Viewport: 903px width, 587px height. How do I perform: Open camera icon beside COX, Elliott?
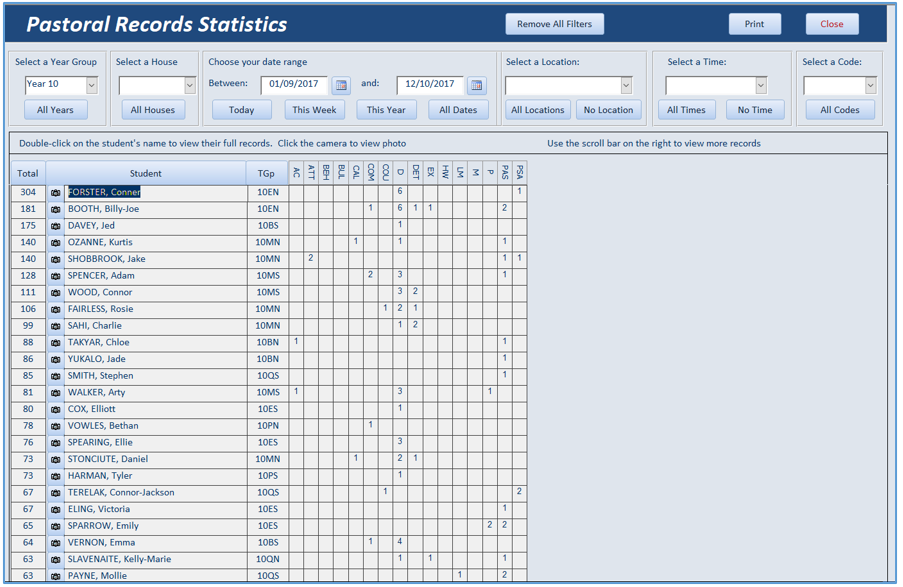tap(55, 410)
